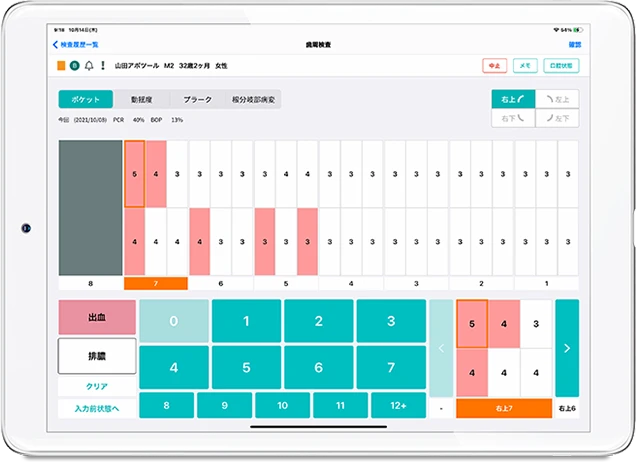The image size is (636, 462).
Task: Toggle the 出血 bleeding marker
Action: pyautogui.click(x=97, y=317)
